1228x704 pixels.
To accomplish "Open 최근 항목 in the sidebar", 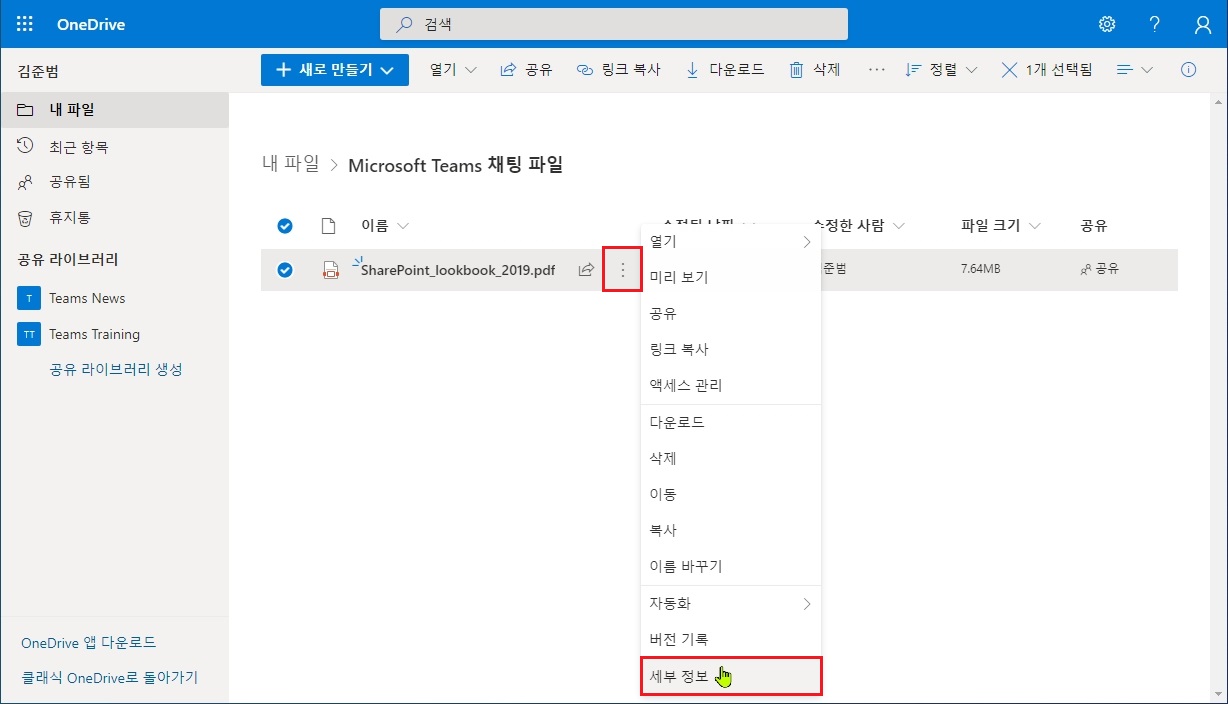I will [114, 147].
